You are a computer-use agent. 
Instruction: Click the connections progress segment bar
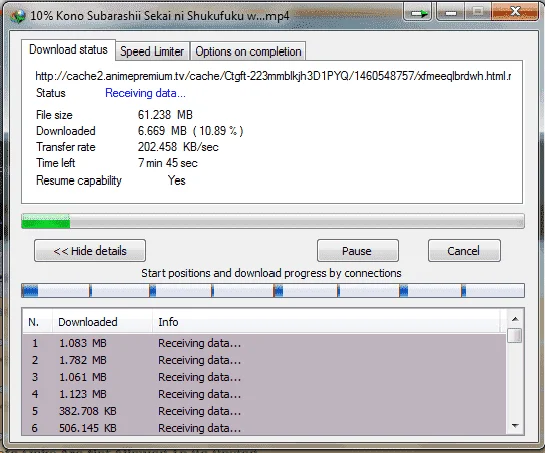[x=273, y=291]
